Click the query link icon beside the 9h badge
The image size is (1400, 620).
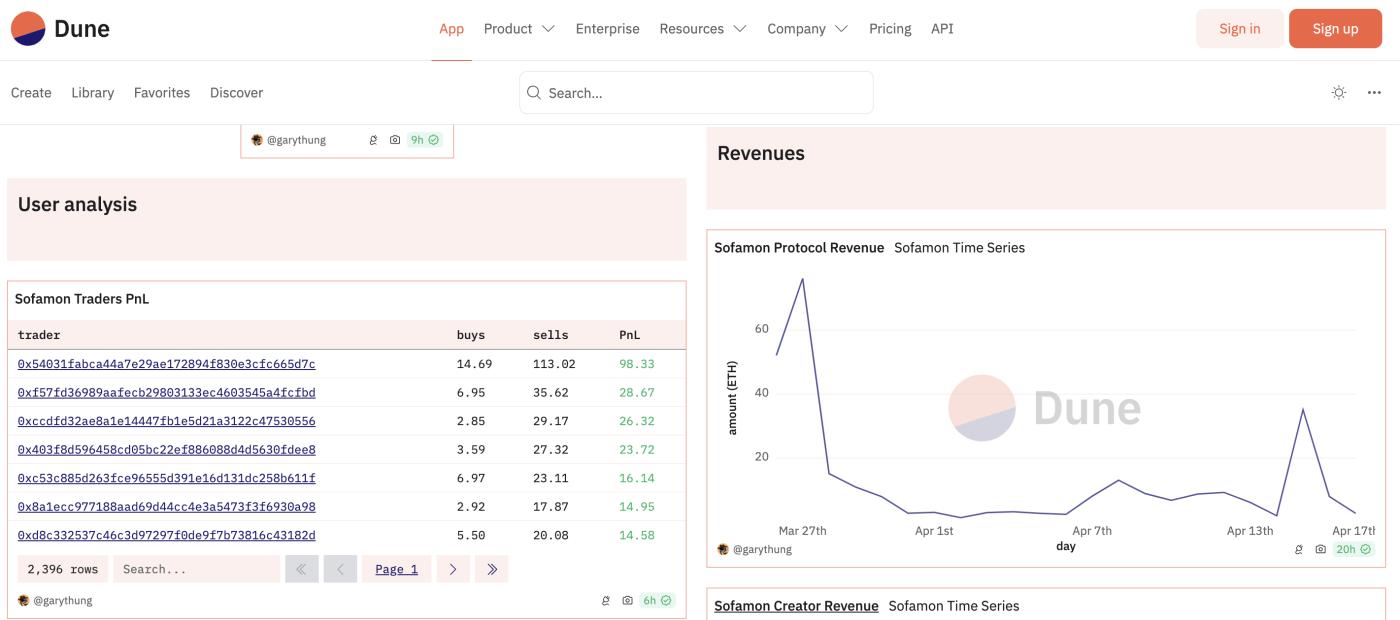(373, 140)
